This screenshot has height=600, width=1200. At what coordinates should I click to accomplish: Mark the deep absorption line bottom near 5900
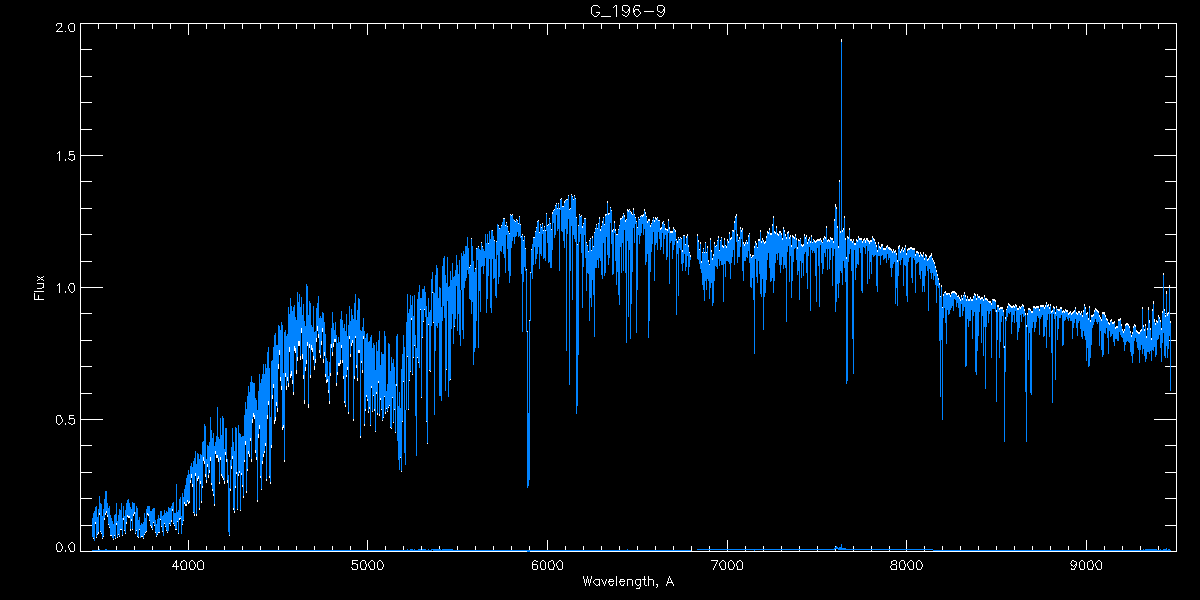pyautogui.click(x=528, y=485)
